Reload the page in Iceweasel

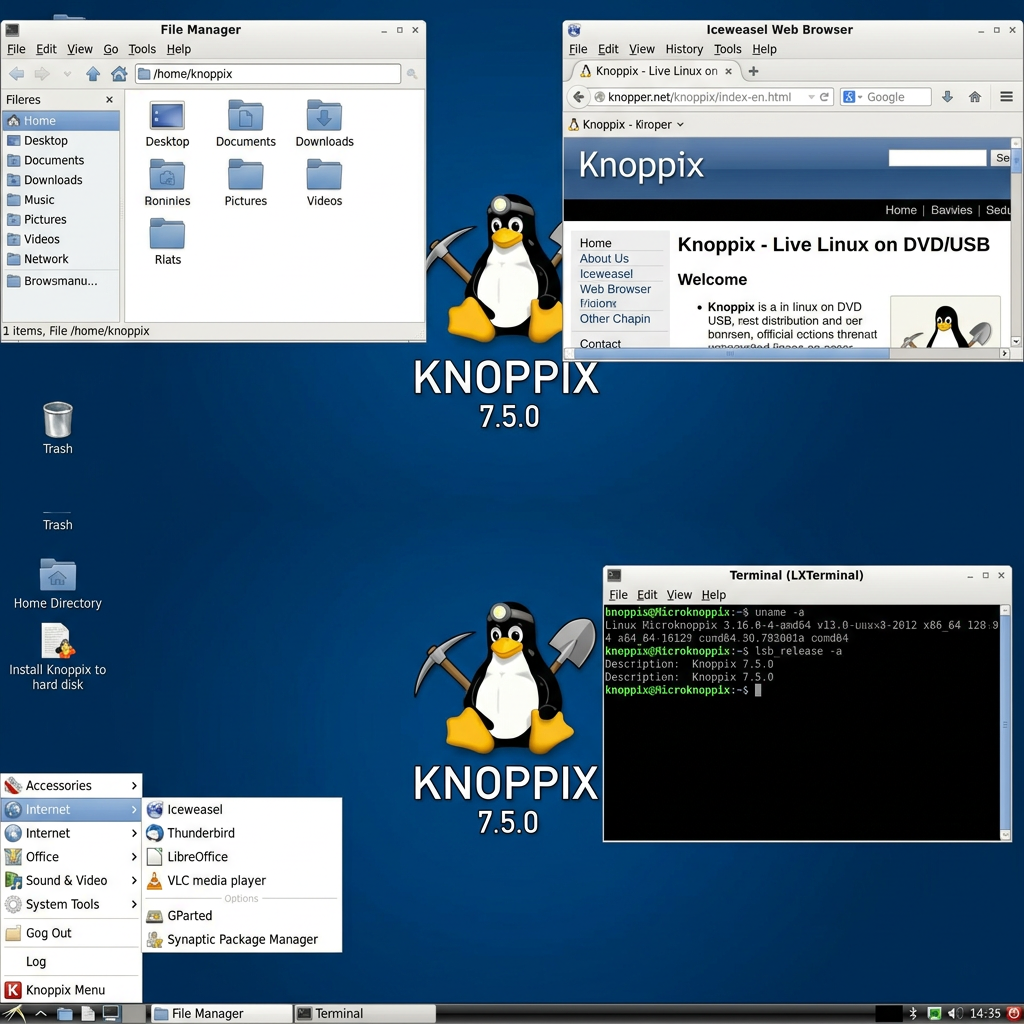click(x=824, y=97)
